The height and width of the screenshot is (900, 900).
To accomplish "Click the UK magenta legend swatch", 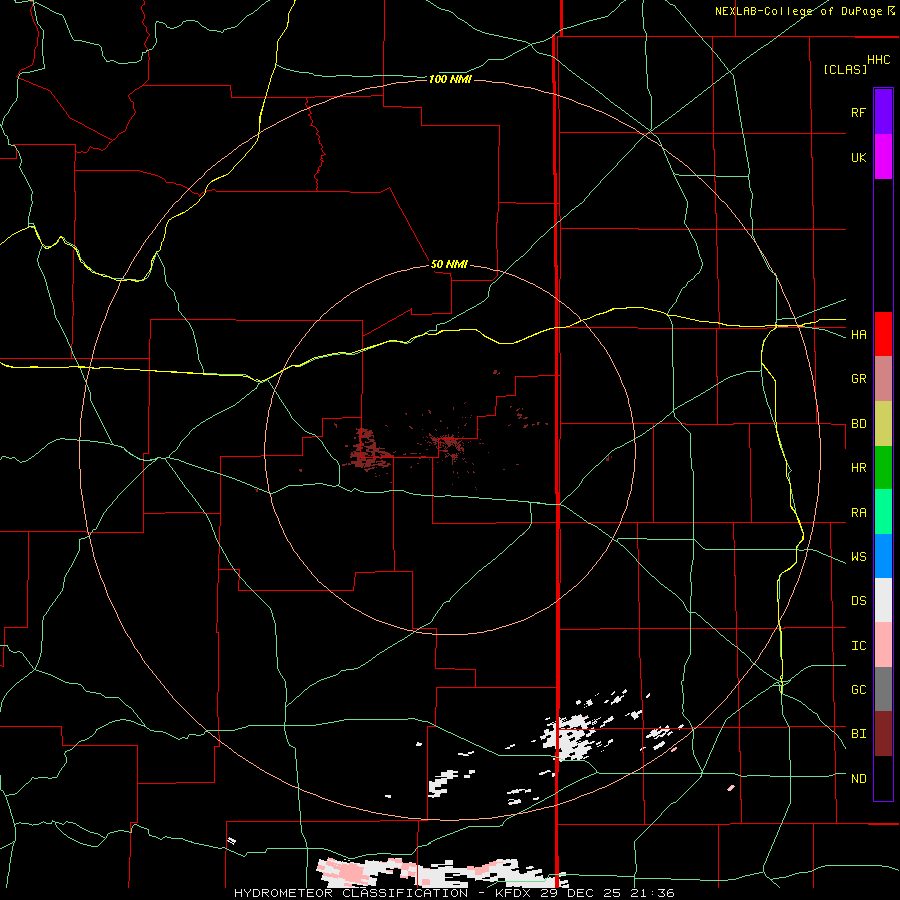I will coord(883,157).
